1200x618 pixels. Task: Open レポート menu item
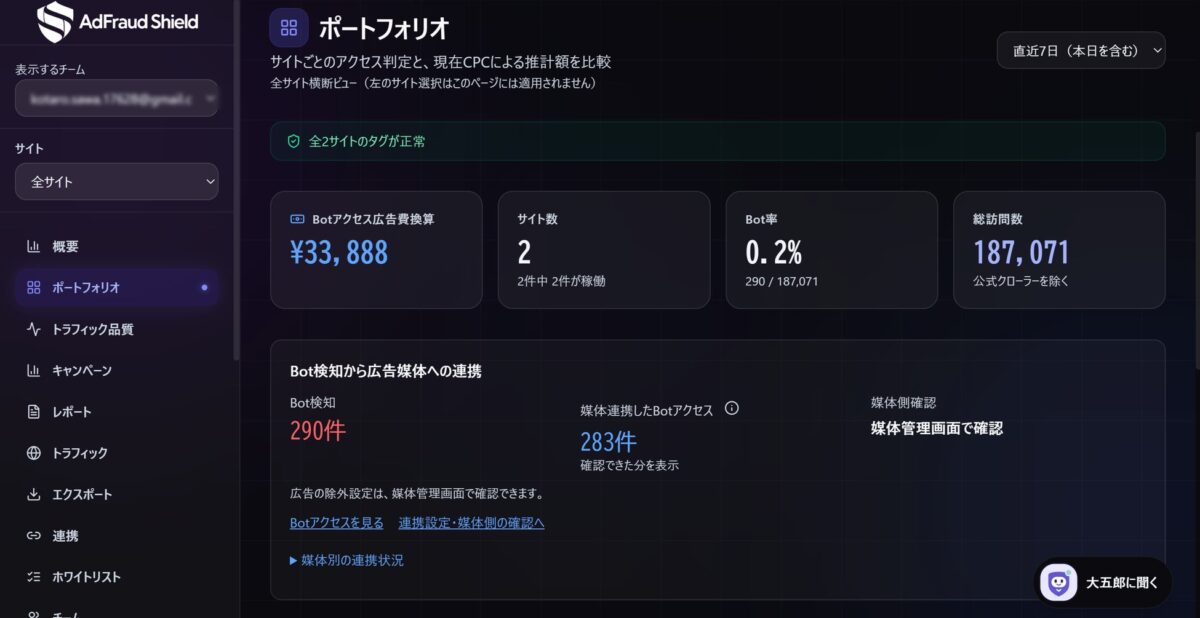tap(117, 412)
